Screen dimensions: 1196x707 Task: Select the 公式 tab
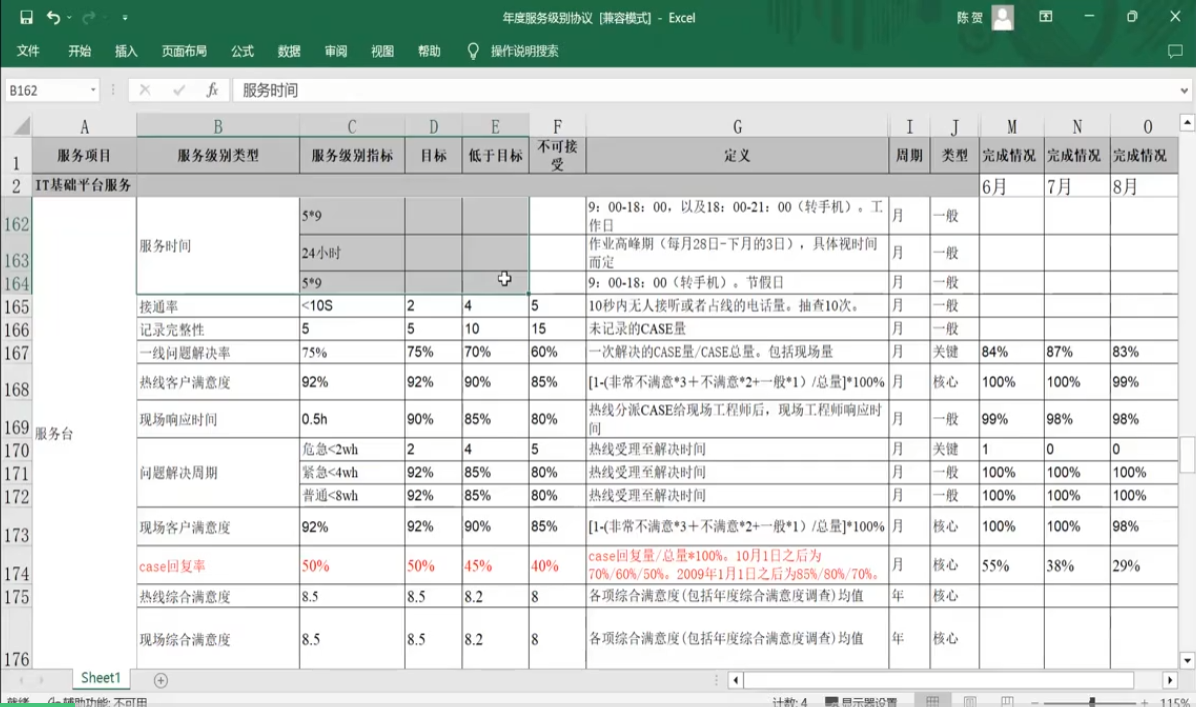click(242, 51)
